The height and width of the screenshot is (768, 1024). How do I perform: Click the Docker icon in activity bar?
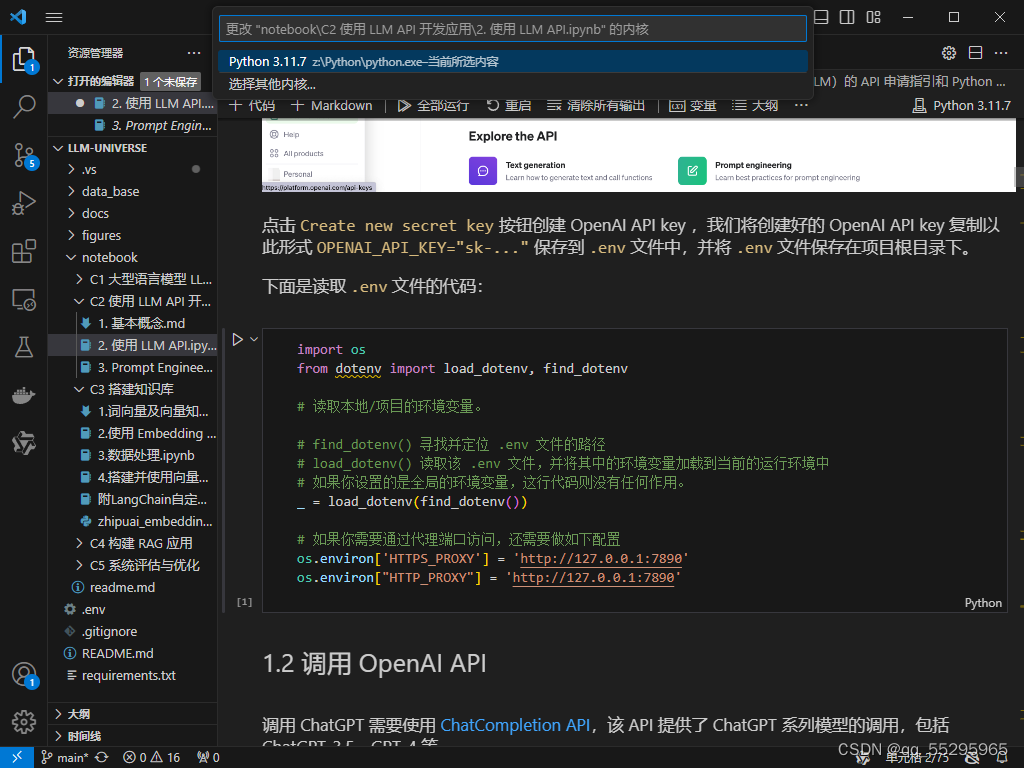24,394
